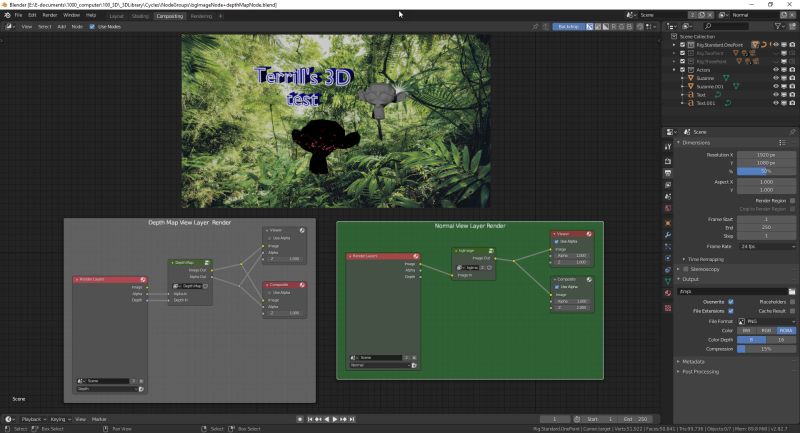Viewport: 800px width, 433px height.
Task: Select the Text.001 object in outliner
Action: [706, 103]
